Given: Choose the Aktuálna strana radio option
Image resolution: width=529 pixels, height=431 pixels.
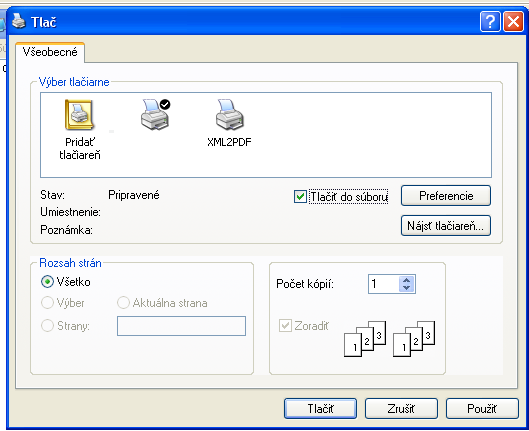Looking at the screenshot, I should (x=123, y=303).
